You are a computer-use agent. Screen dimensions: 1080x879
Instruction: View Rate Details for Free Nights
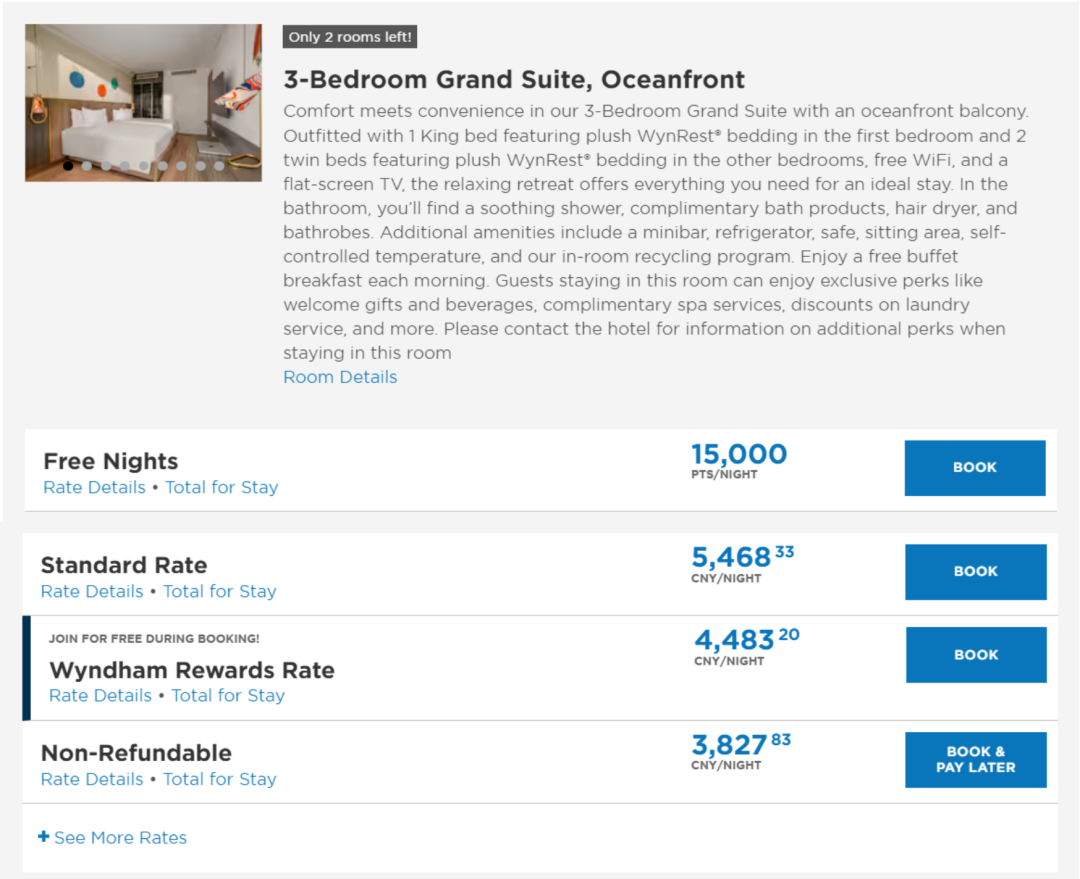coord(94,488)
